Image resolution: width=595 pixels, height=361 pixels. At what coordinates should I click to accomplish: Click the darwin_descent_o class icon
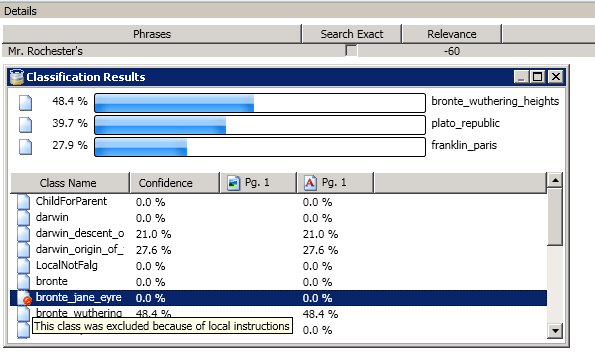point(24,233)
